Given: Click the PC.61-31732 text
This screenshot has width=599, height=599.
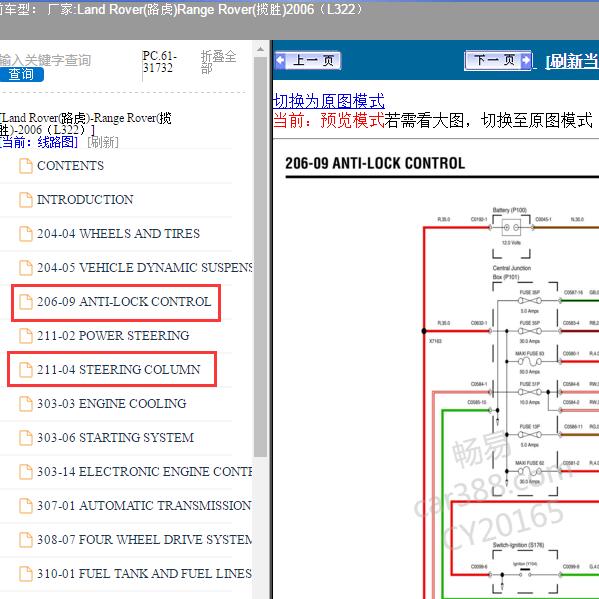Looking at the screenshot, I should pos(160,62).
